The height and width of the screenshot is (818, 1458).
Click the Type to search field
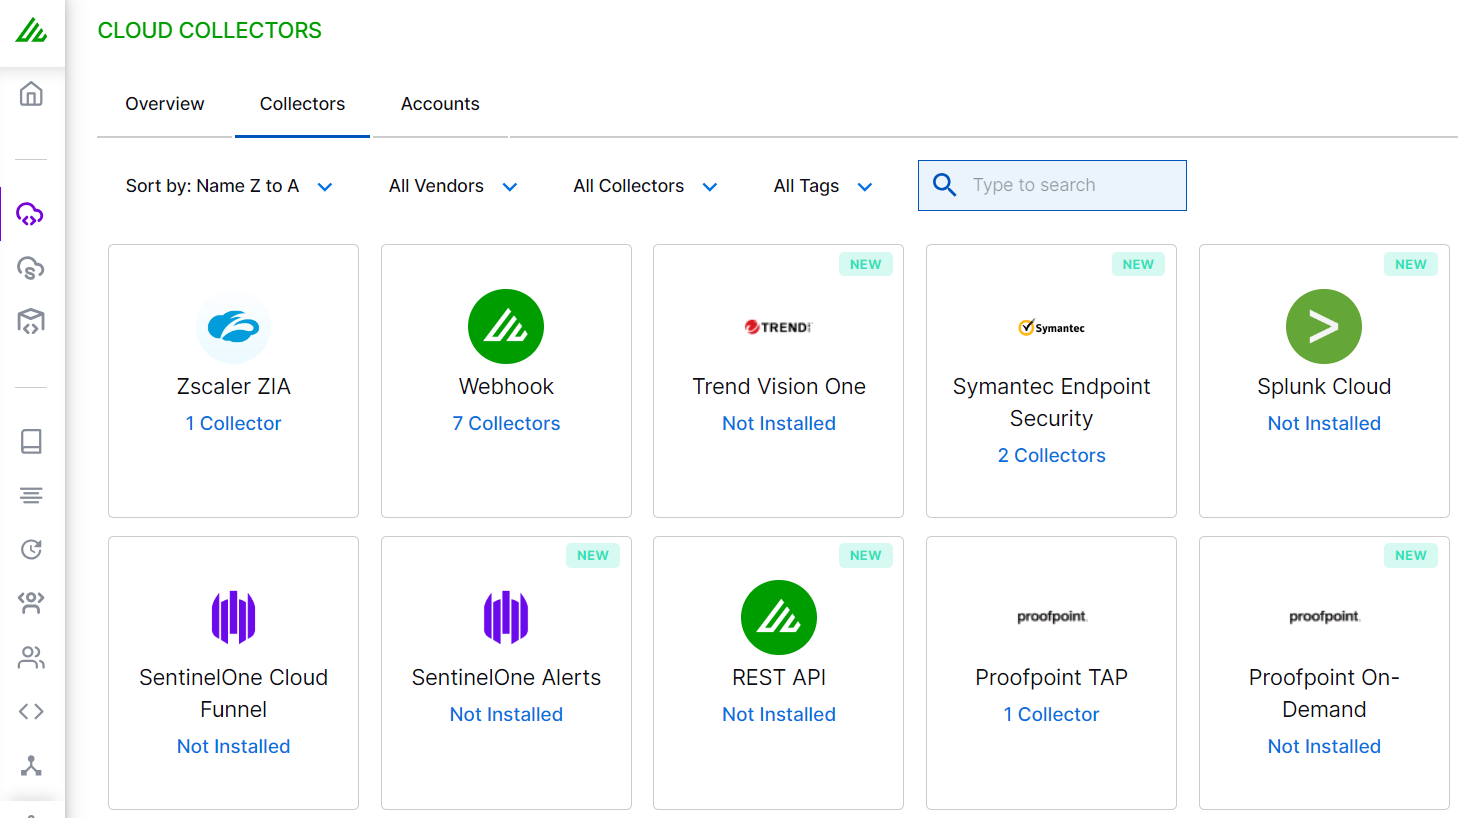tap(1052, 185)
